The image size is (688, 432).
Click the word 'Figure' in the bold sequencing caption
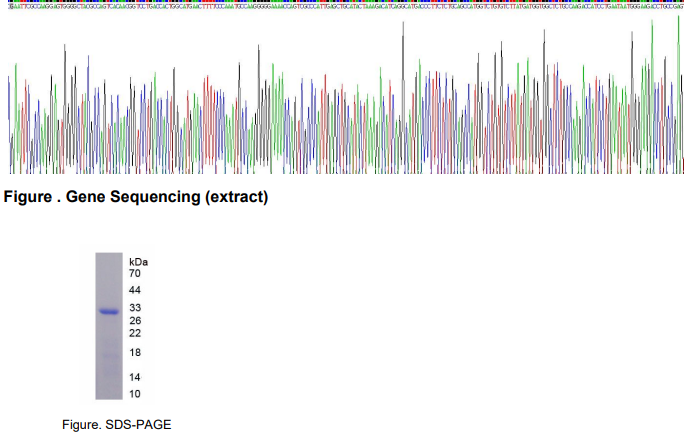[27, 198]
